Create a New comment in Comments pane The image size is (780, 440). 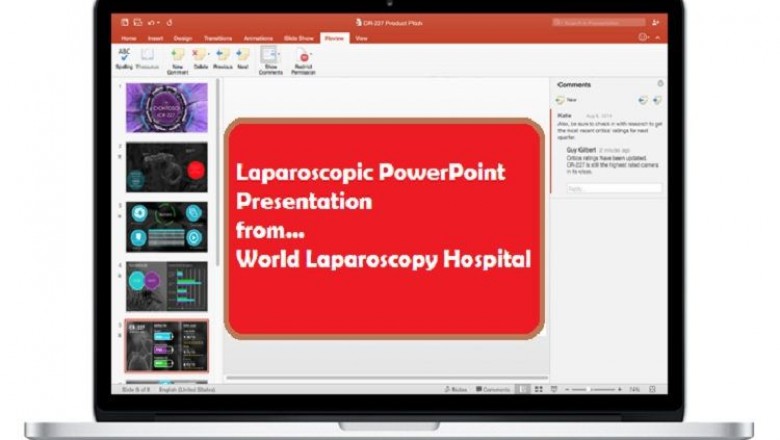[566, 100]
